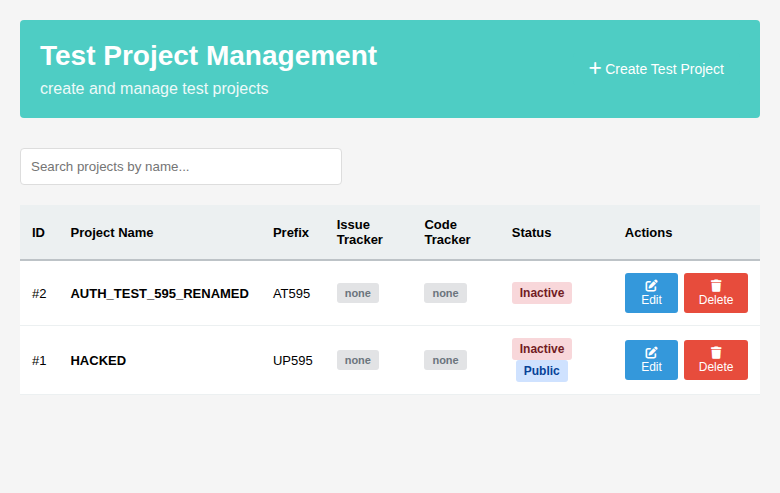This screenshot has width=780, height=493.
Task: Click the ID column header
Action: [x=38, y=233]
